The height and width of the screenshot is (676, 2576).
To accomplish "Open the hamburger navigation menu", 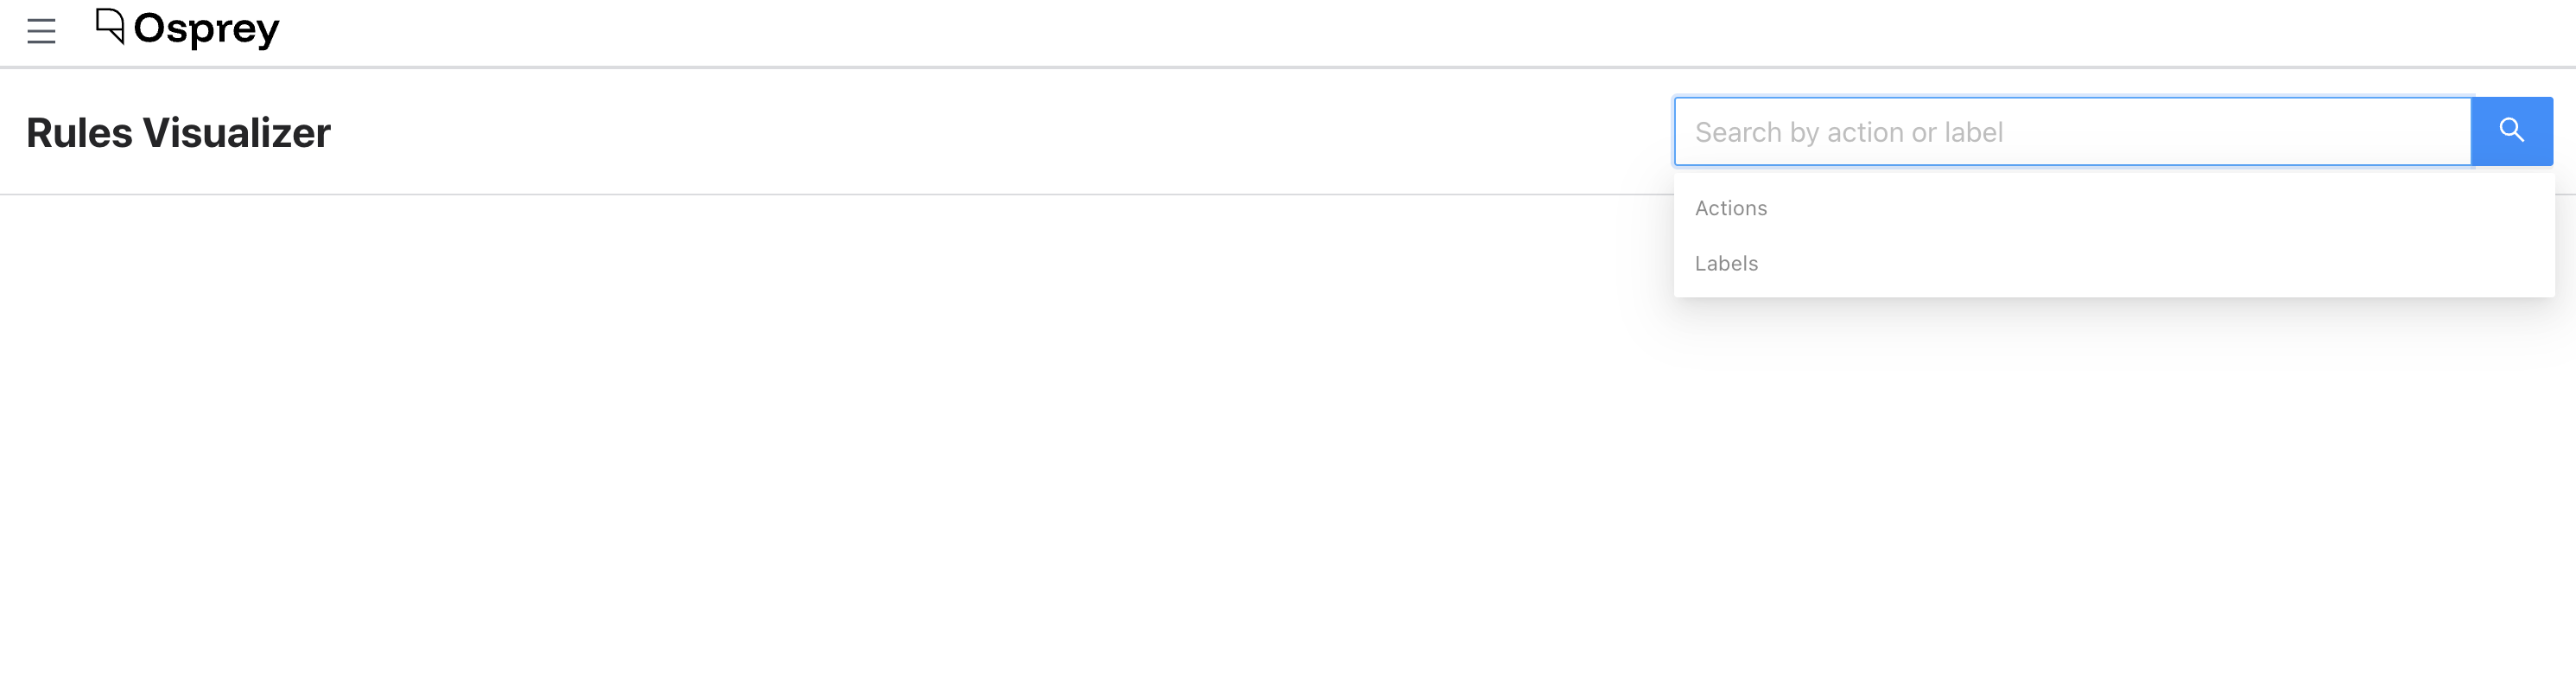I will [41, 31].
